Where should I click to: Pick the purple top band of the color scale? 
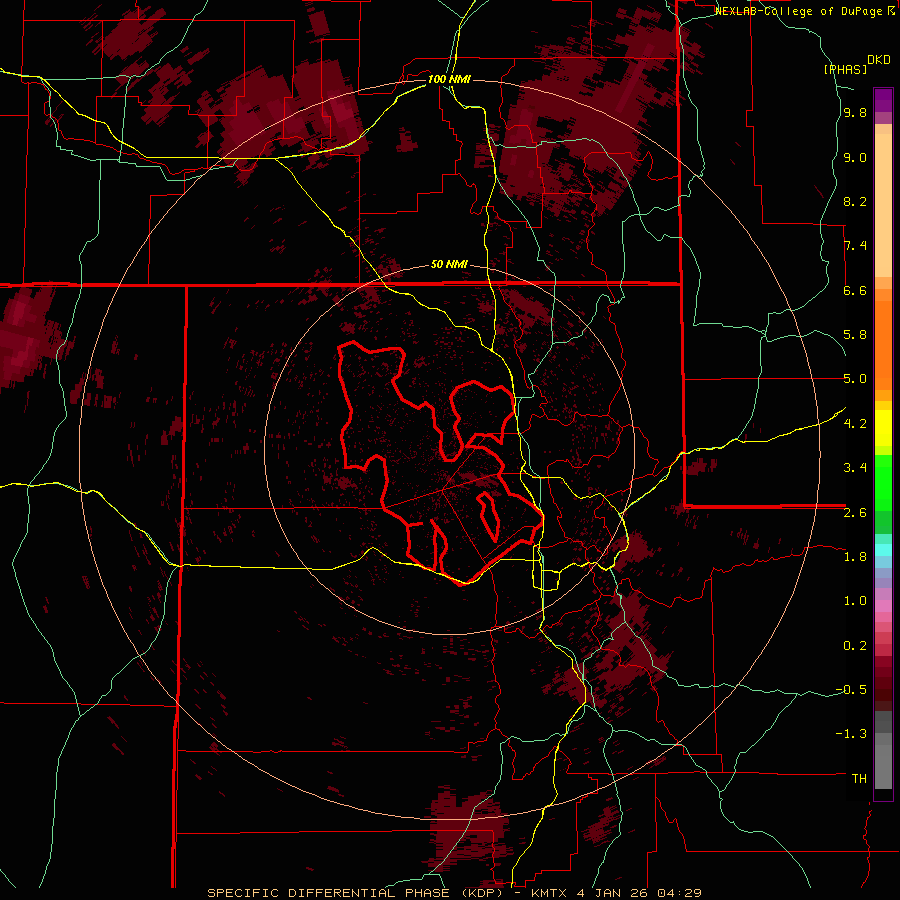click(883, 101)
